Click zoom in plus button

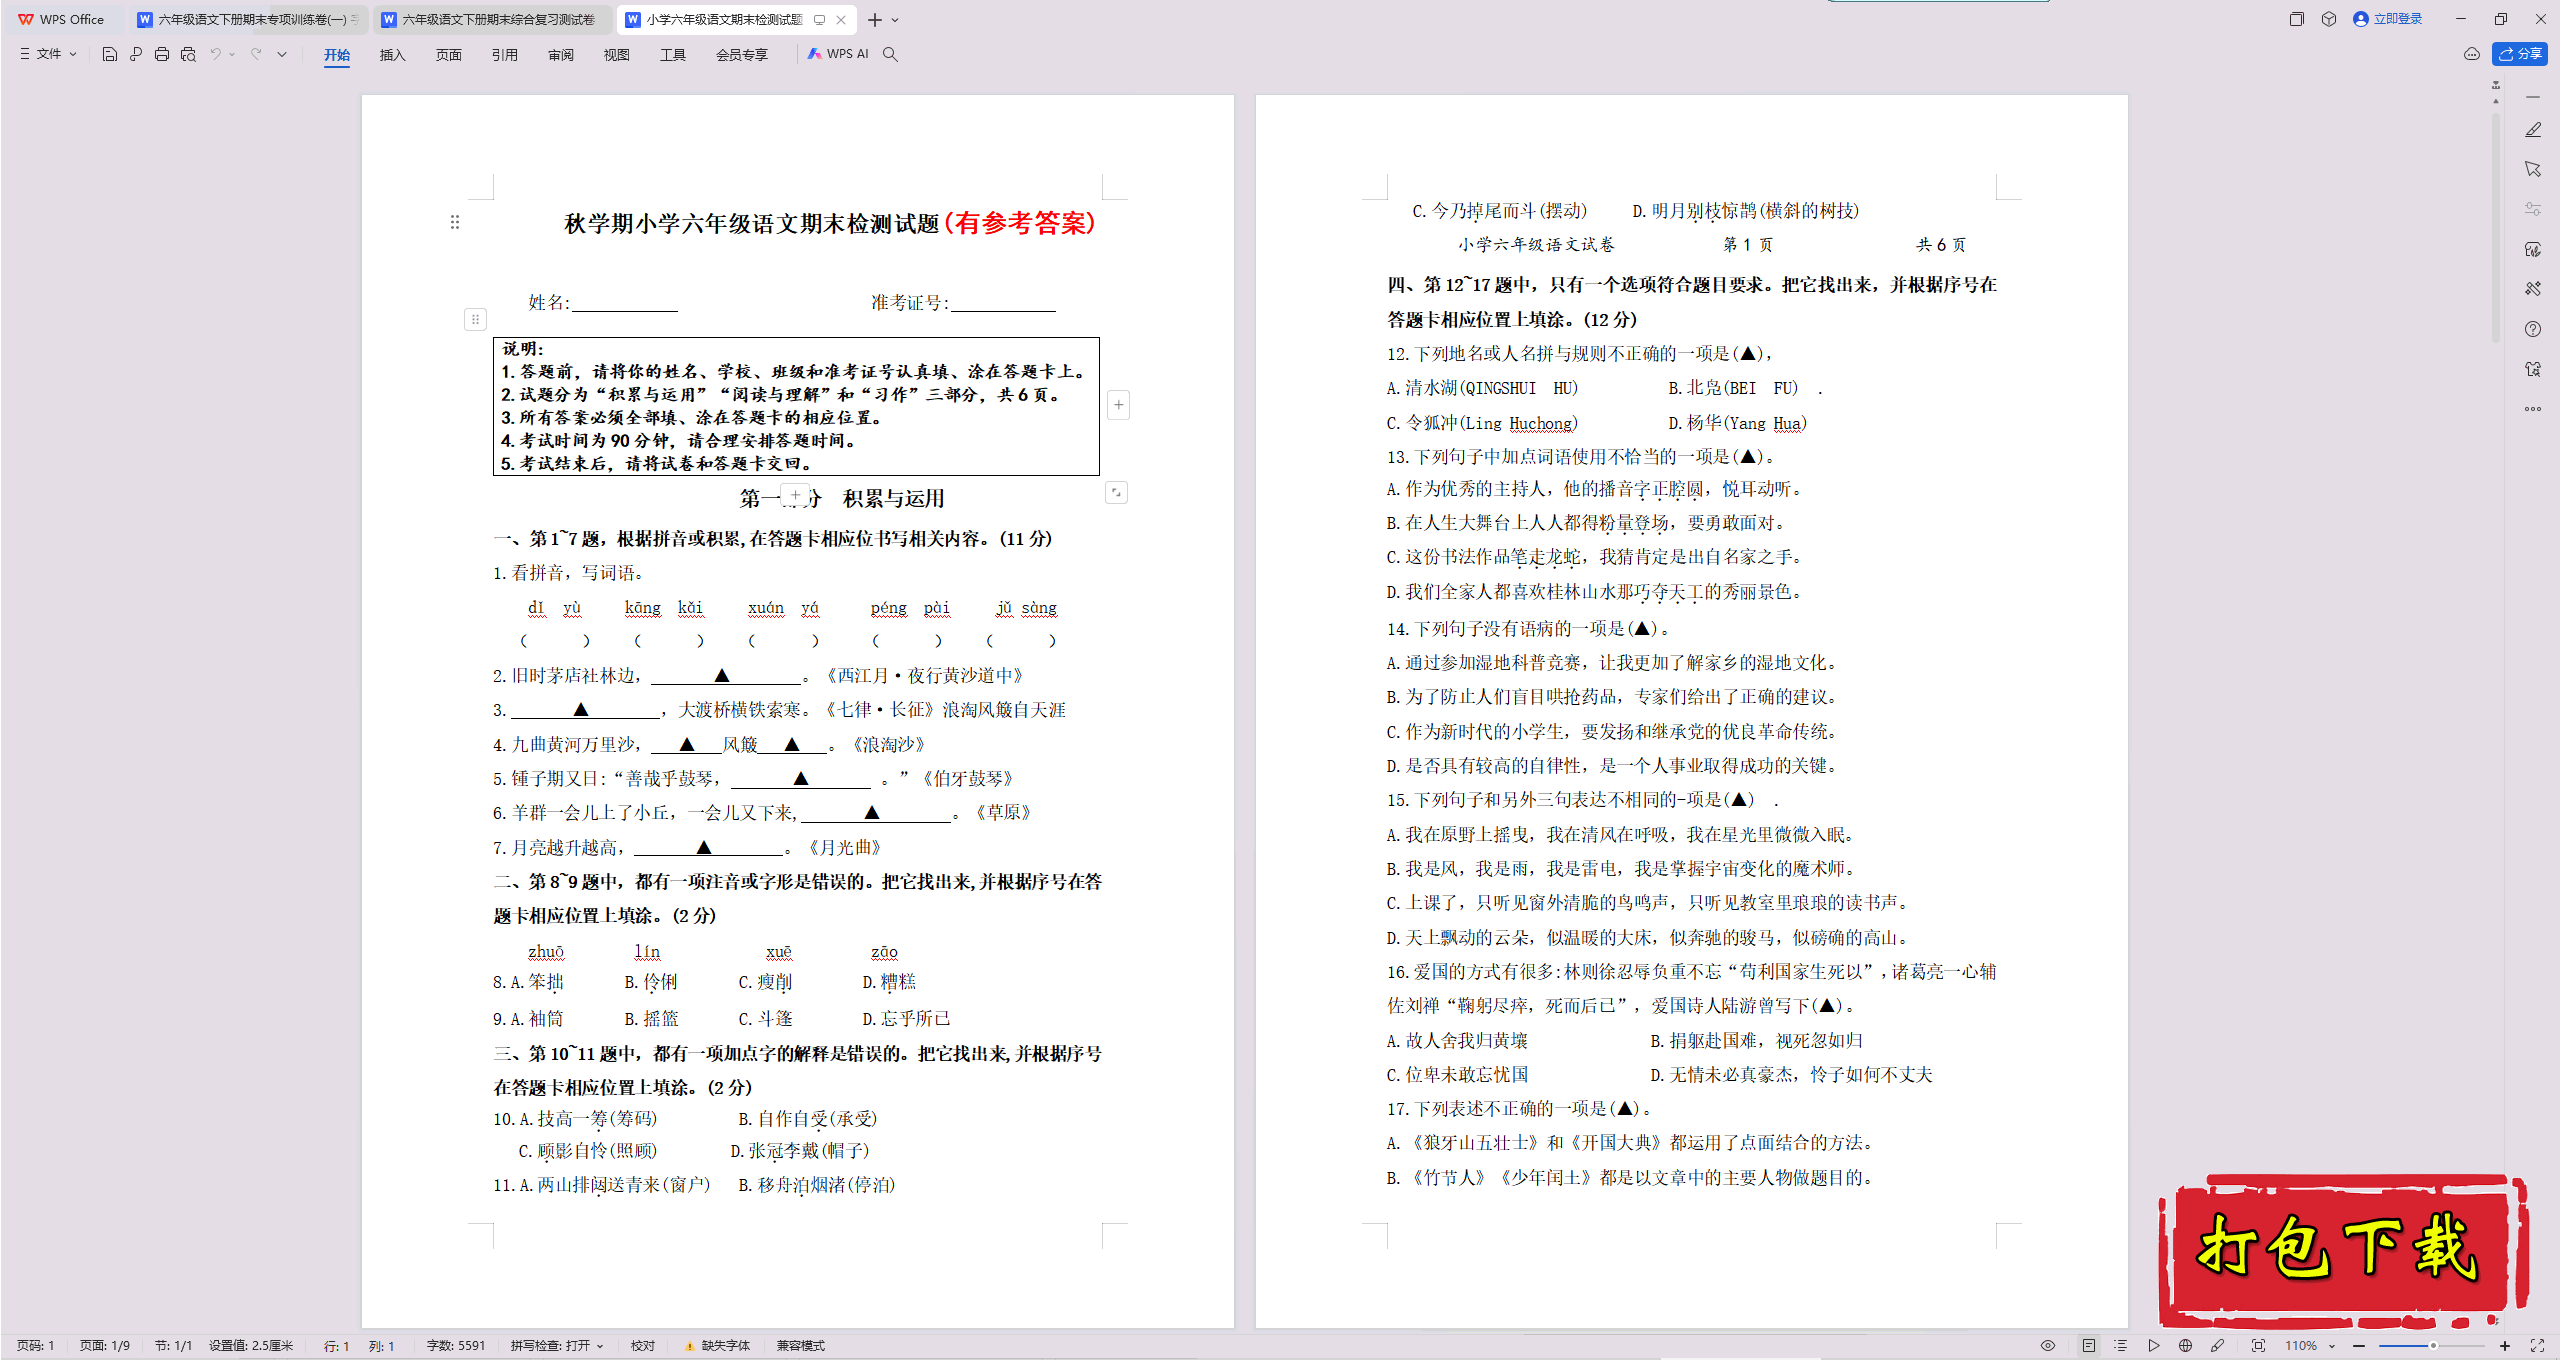click(x=2505, y=1346)
